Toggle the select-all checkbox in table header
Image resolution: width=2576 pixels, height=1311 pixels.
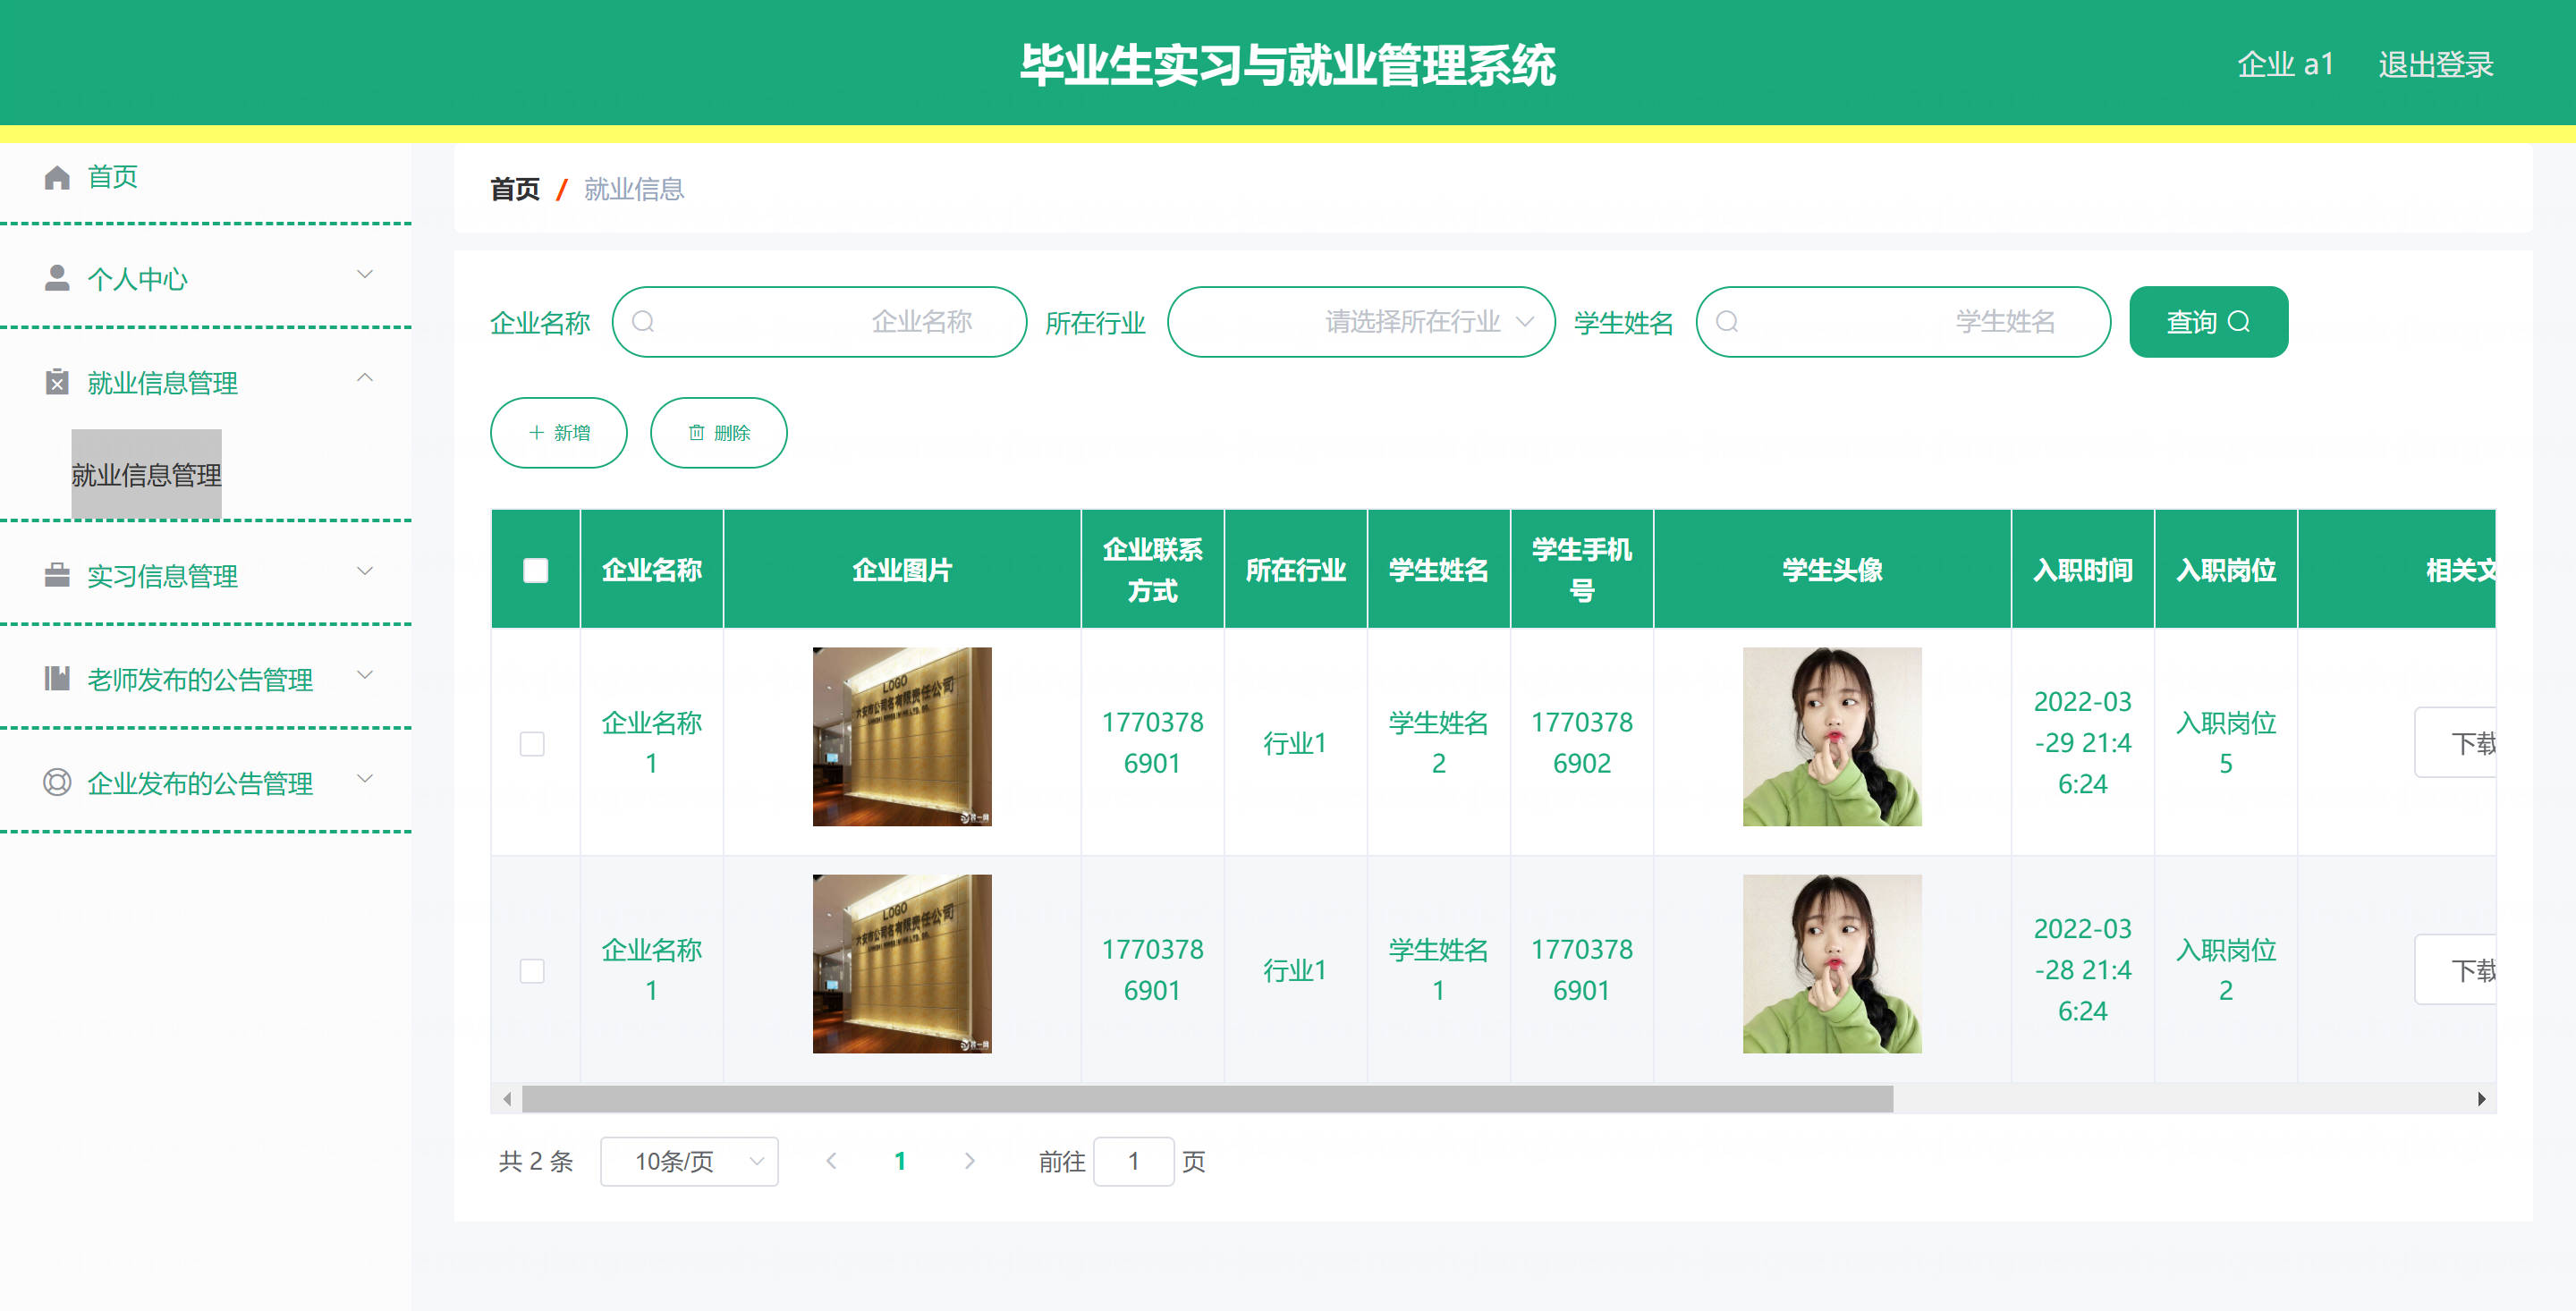(535, 570)
